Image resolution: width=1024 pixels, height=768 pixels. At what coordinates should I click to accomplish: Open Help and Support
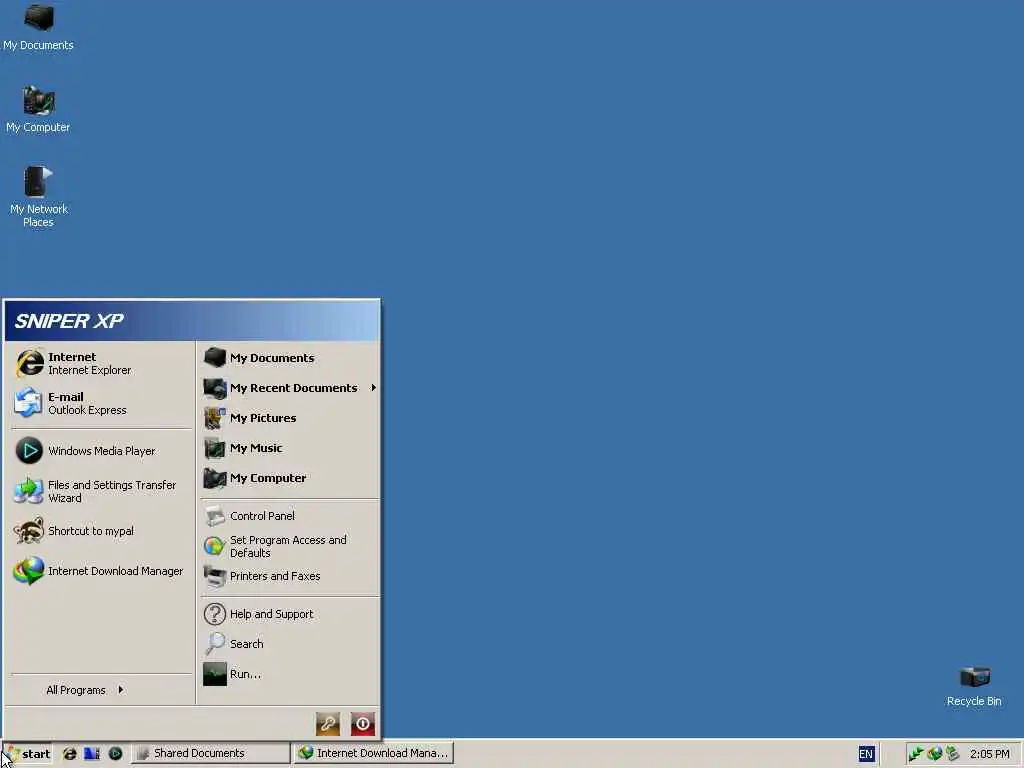pos(290,614)
